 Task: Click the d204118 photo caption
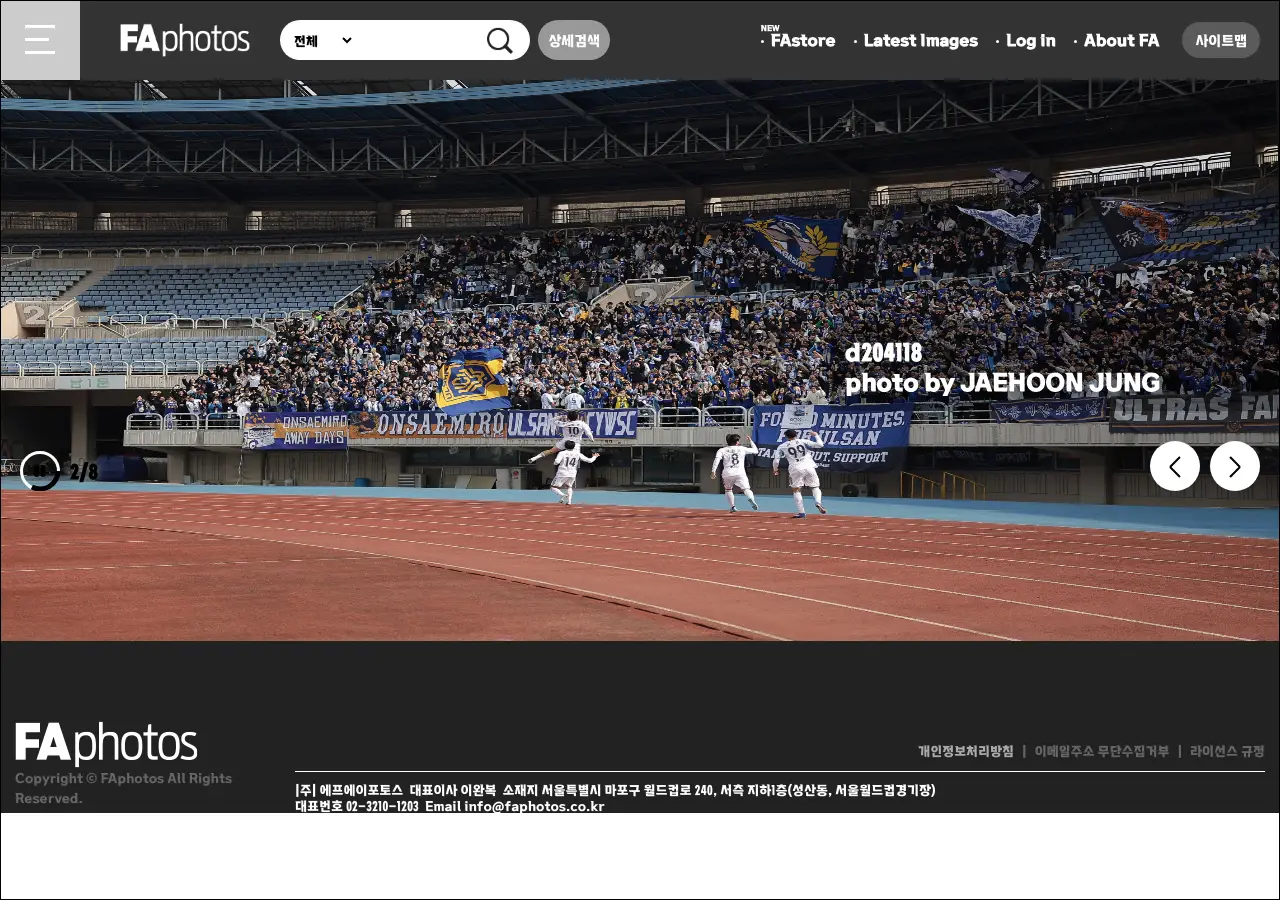(x=883, y=353)
